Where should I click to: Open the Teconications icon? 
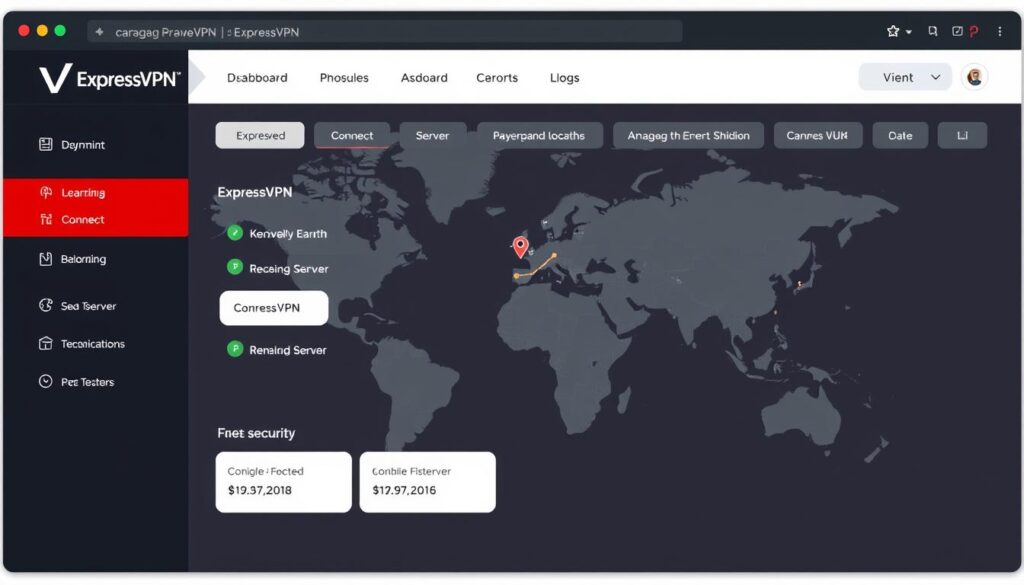tap(46, 343)
